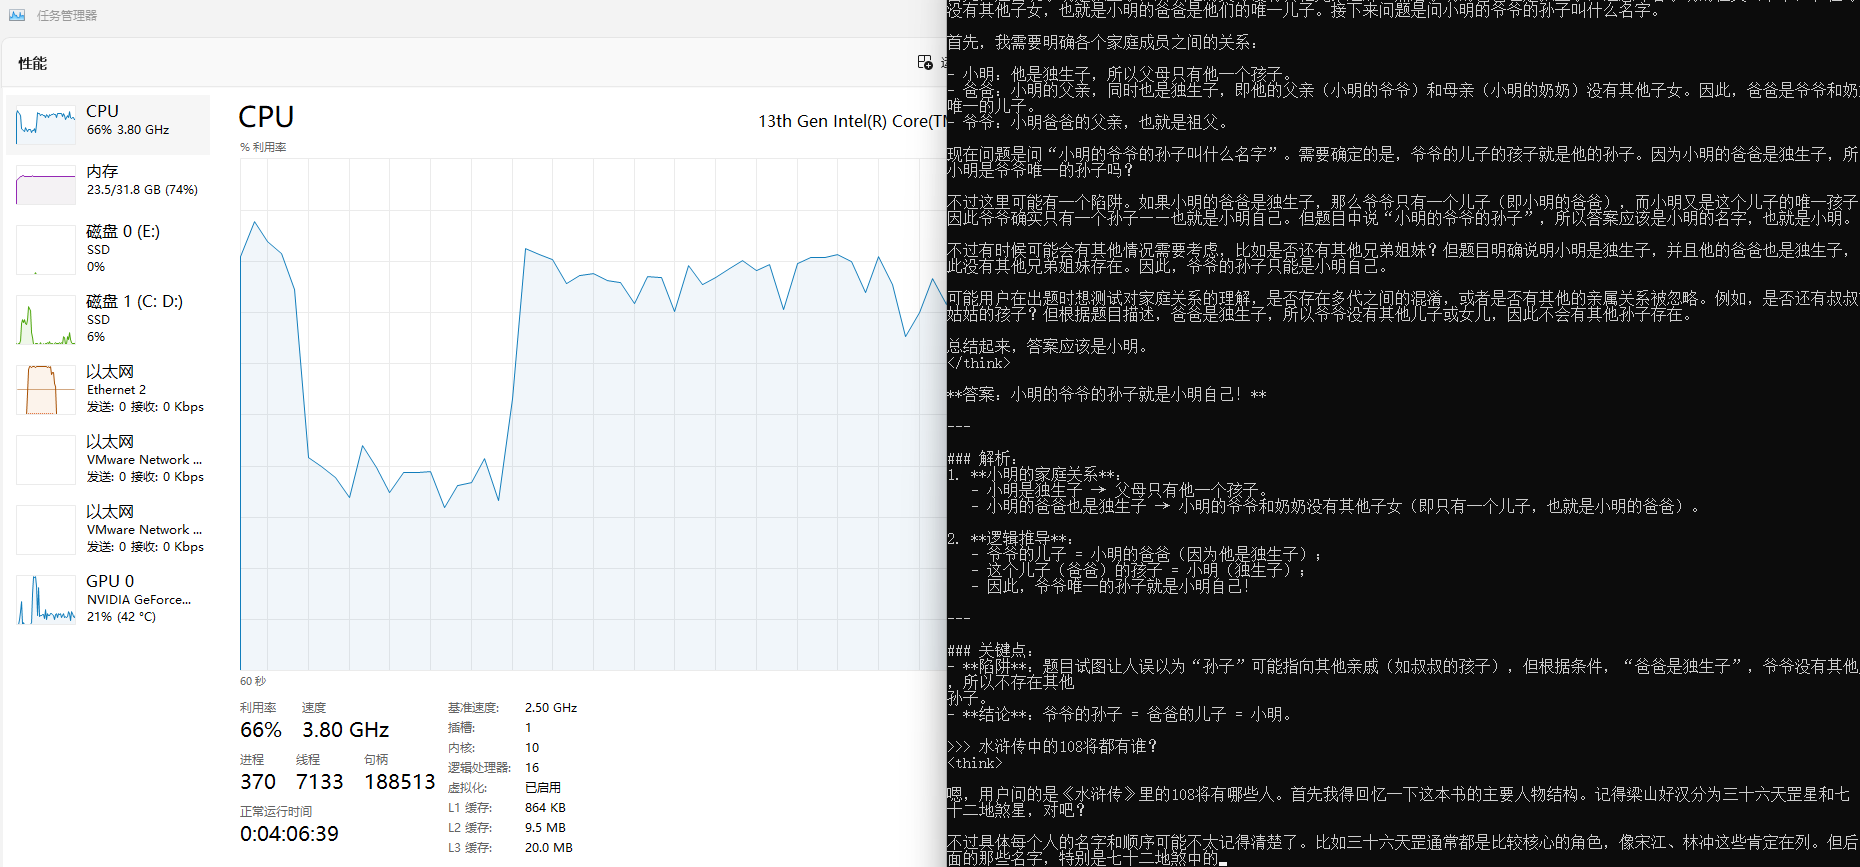1860x867 pixels.
Task: Click the 3.80 GHz speed value
Action: click(x=345, y=730)
